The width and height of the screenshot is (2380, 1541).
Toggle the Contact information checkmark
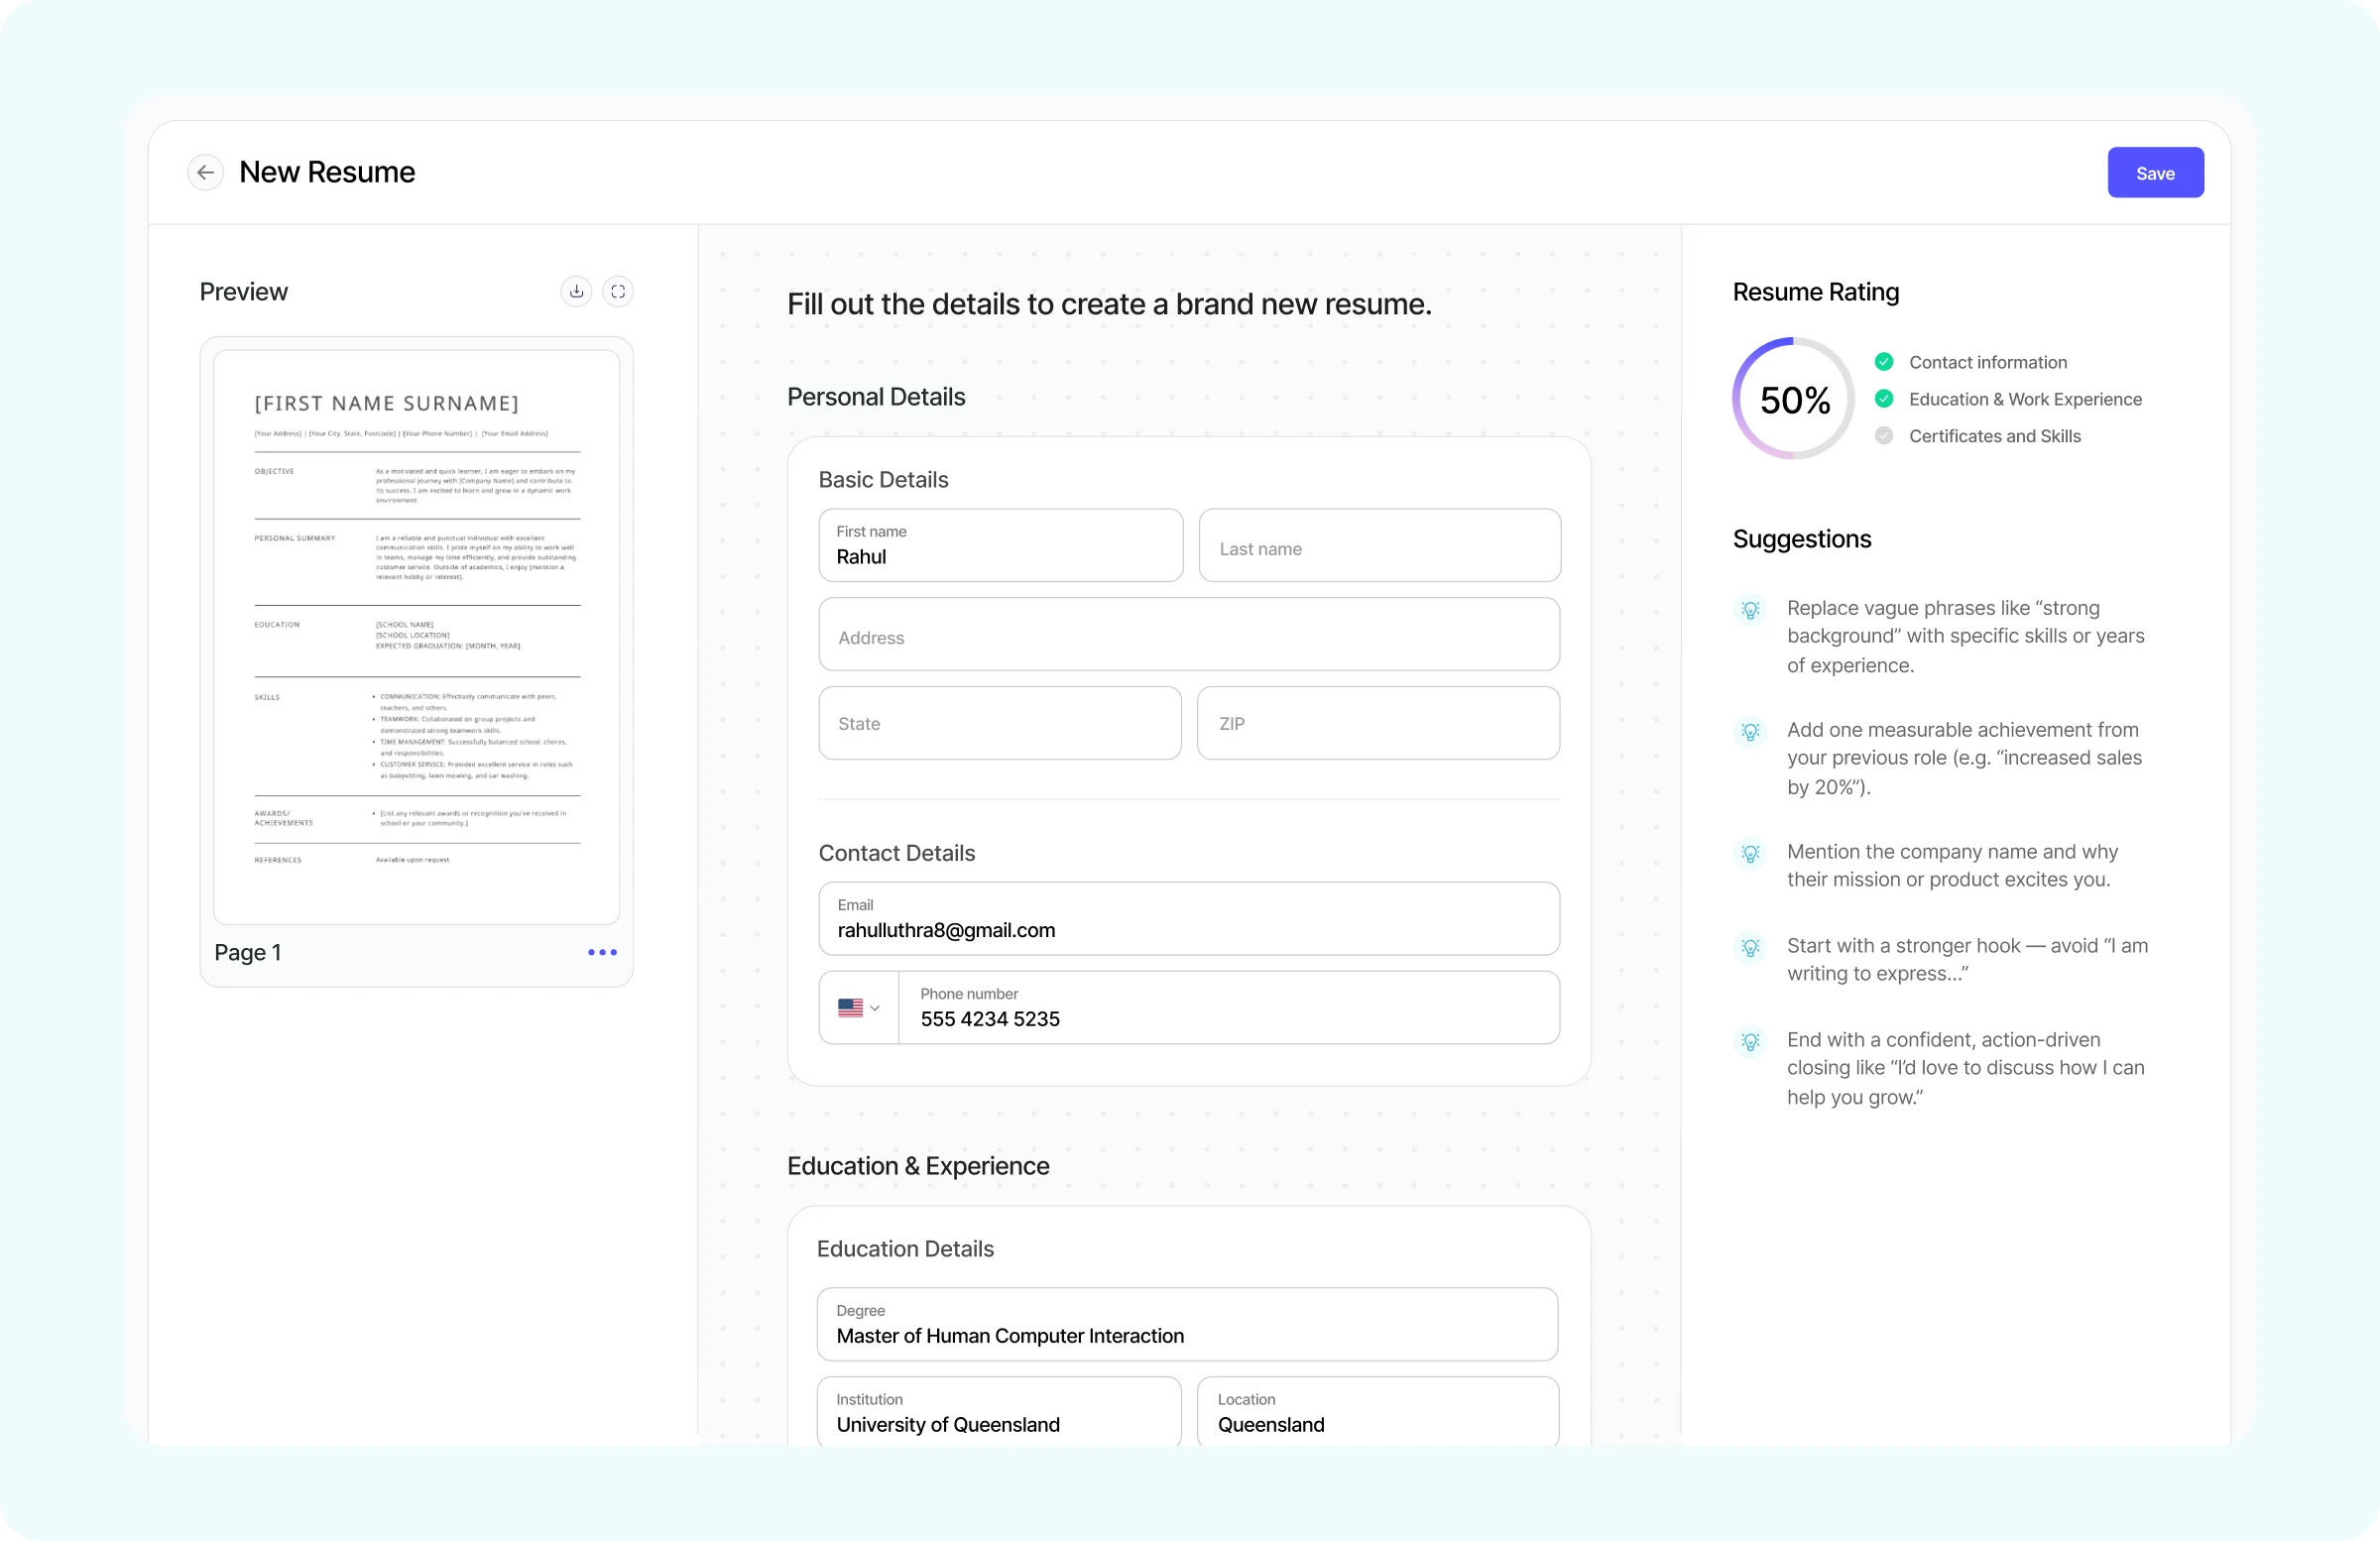[1884, 362]
